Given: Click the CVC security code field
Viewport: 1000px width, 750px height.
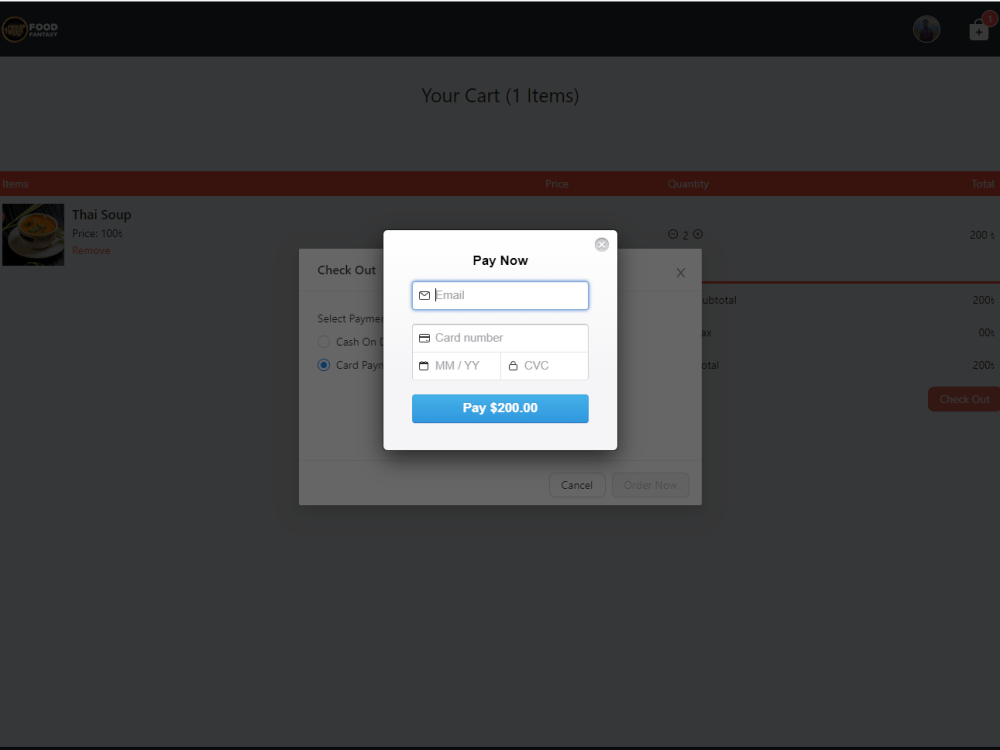Looking at the screenshot, I should point(545,366).
